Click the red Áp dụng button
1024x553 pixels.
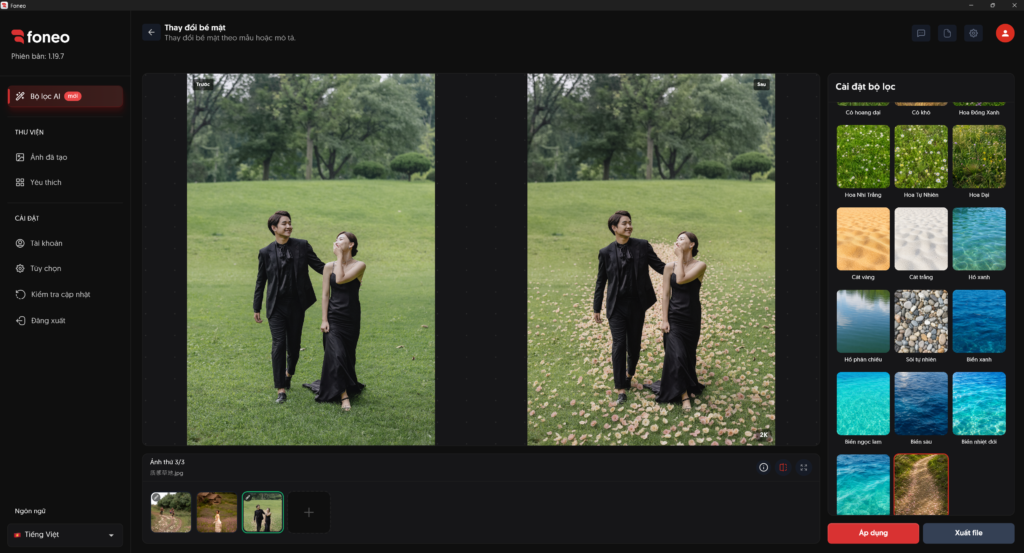872,533
